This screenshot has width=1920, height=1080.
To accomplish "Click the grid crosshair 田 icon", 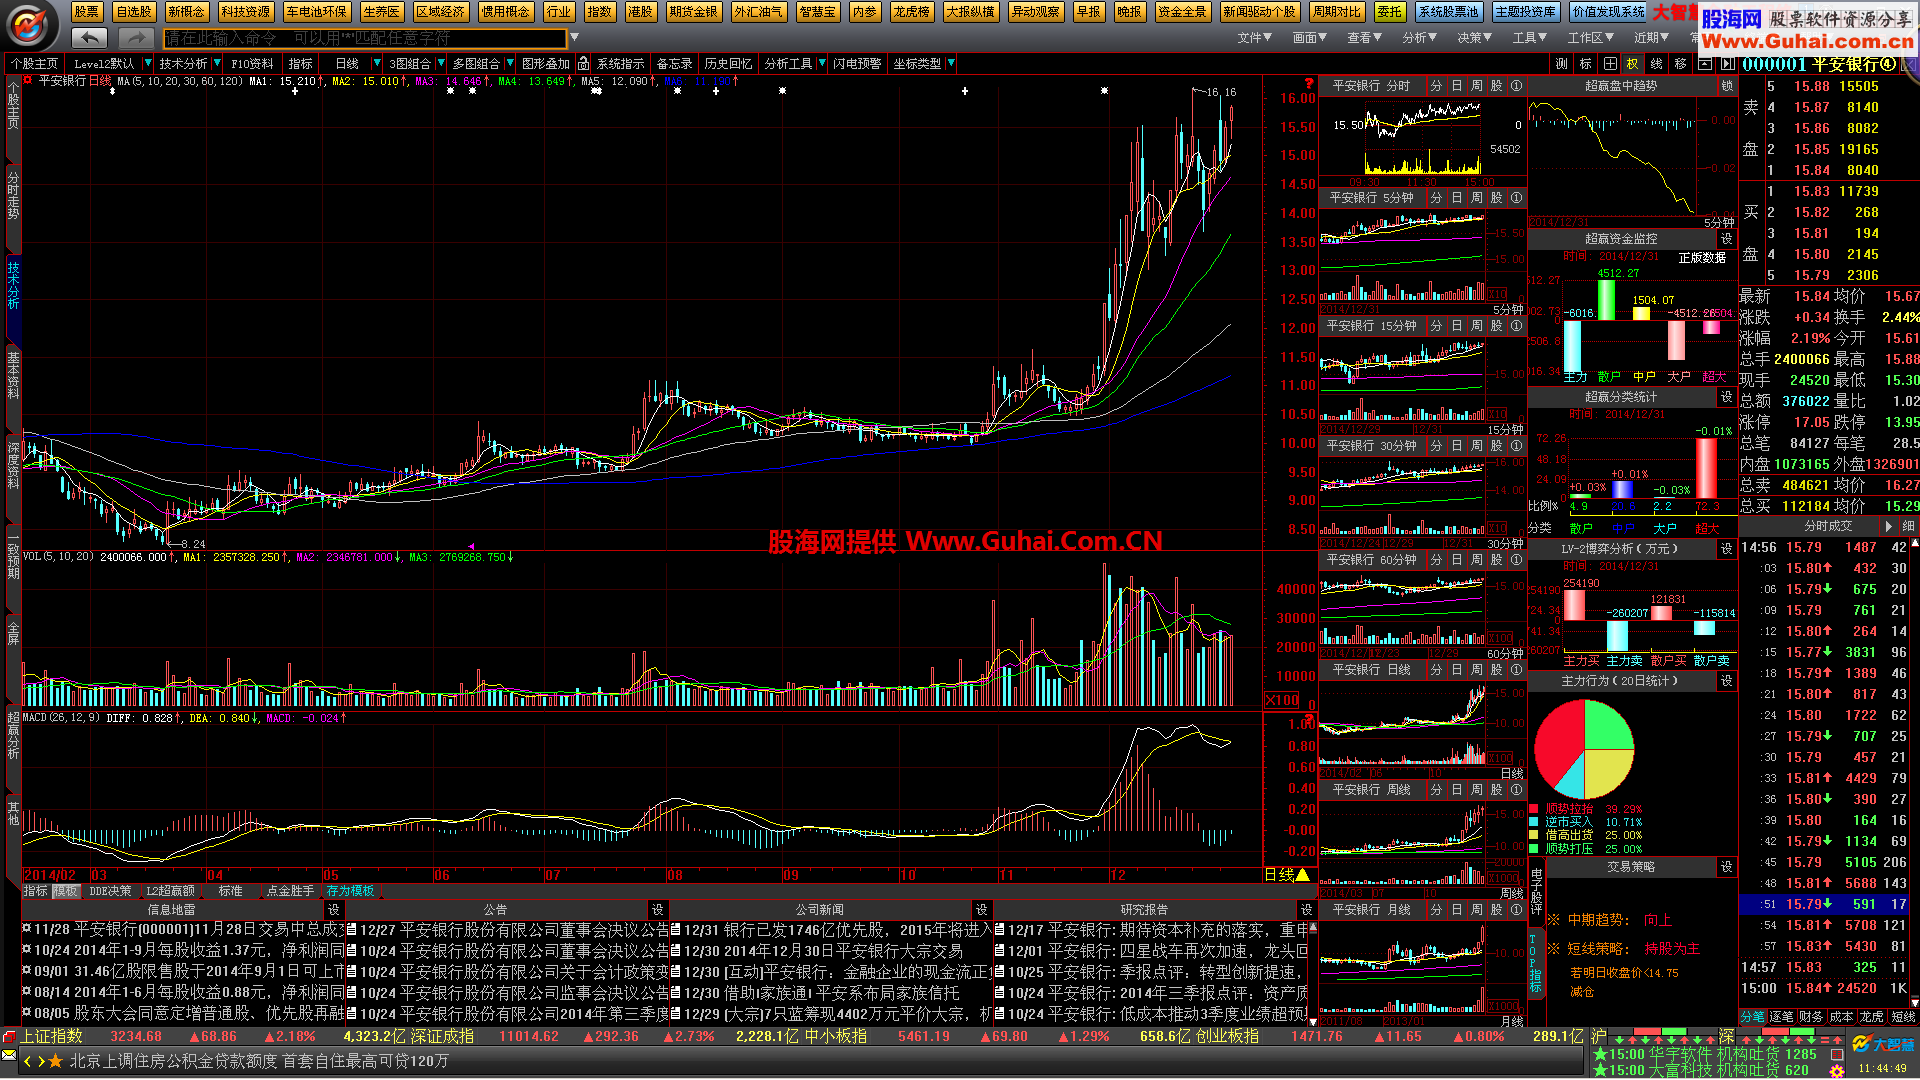I will pyautogui.click(x=1610, y=64).
